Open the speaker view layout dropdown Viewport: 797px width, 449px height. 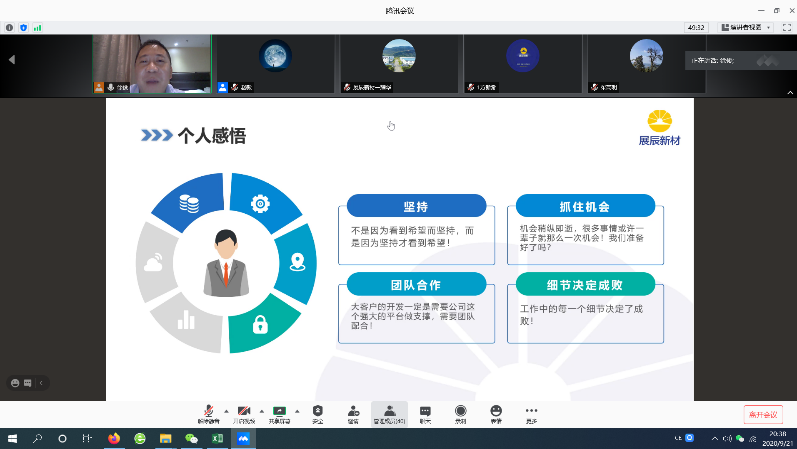point(746,27)
